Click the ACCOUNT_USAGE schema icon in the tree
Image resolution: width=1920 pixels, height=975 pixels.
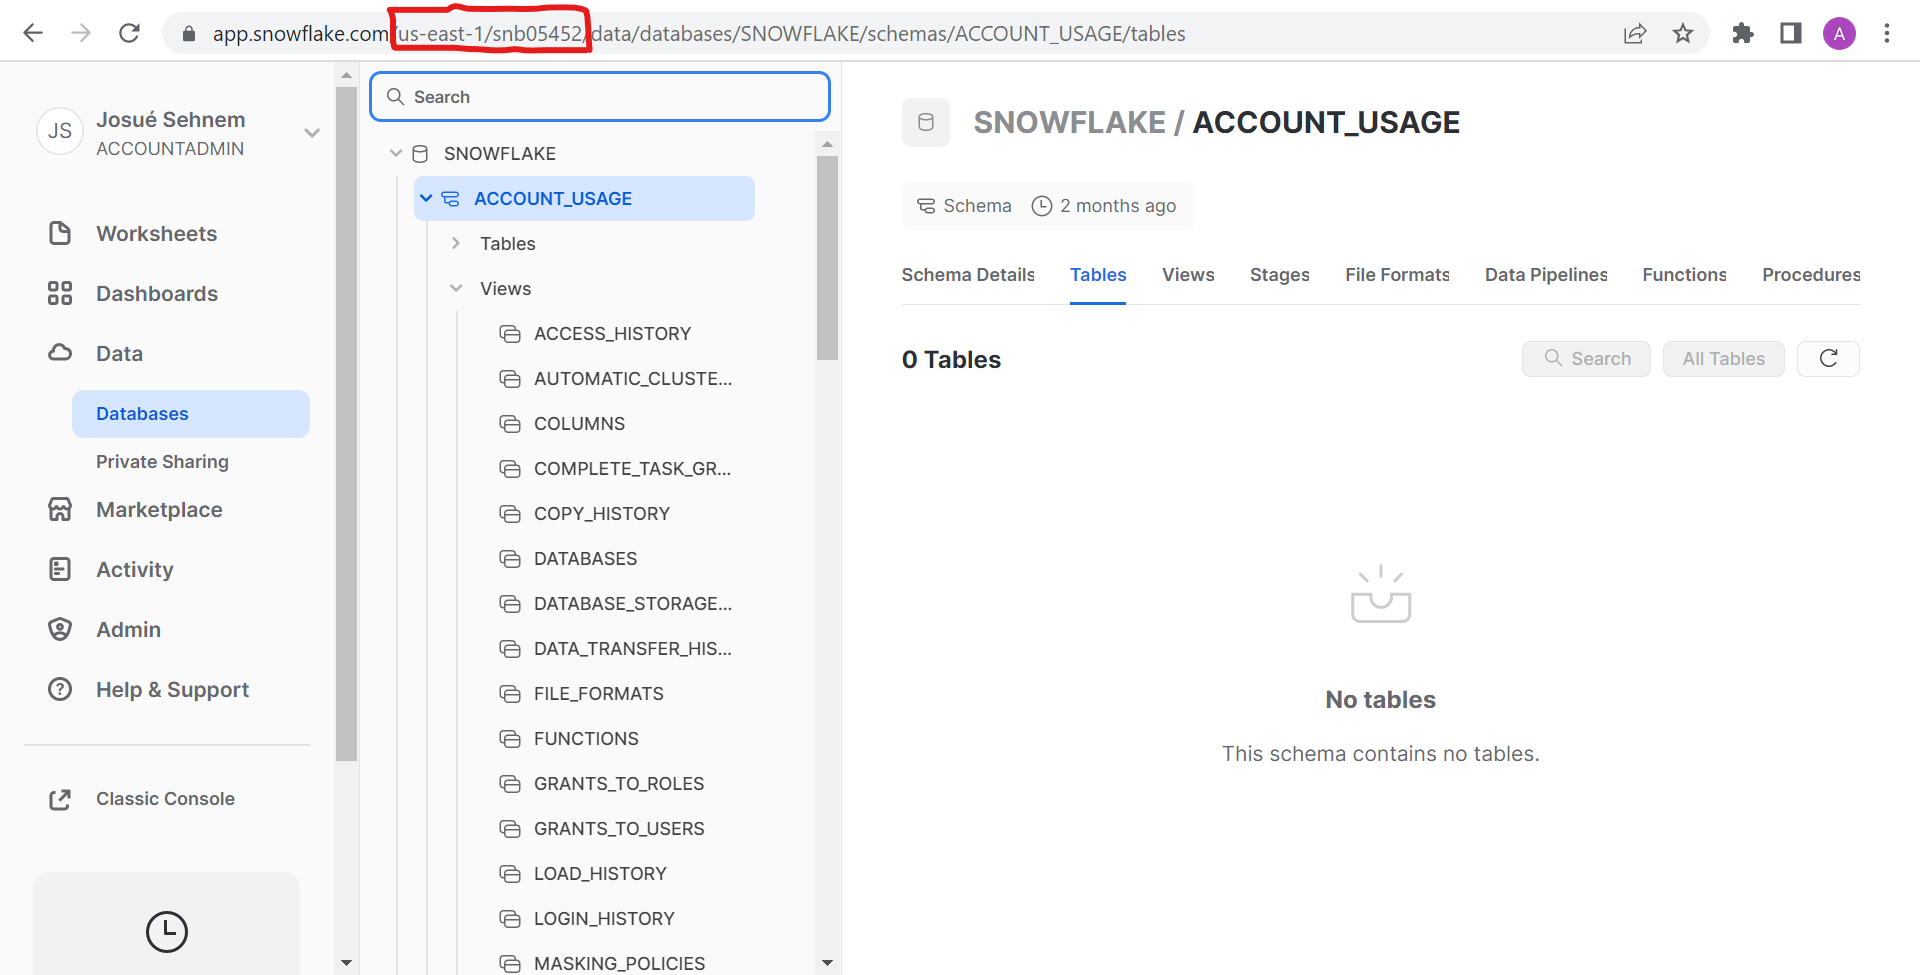pos(451,198)
